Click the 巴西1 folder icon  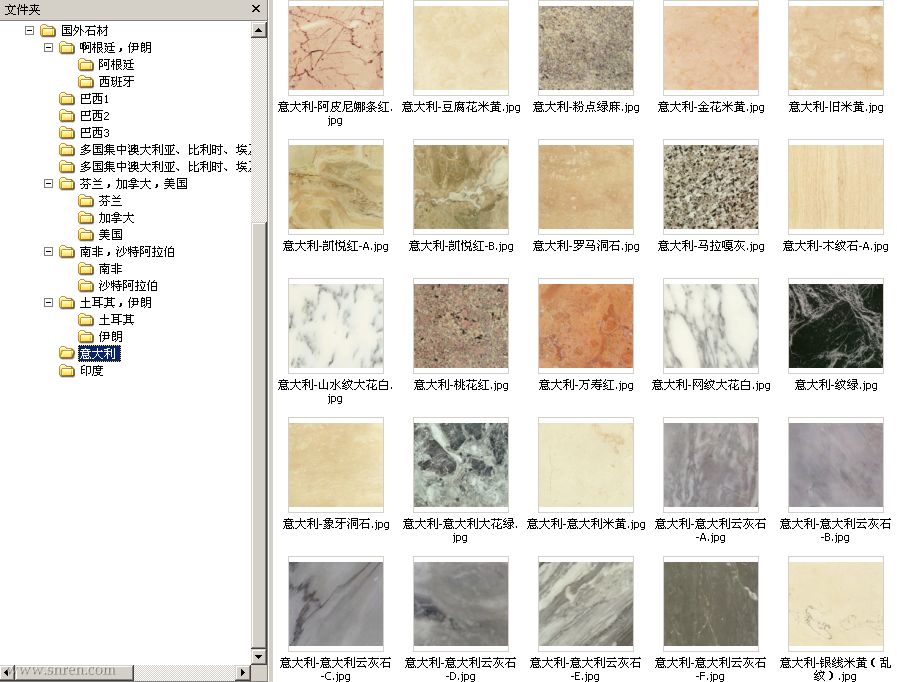click(x=67, y=99)
